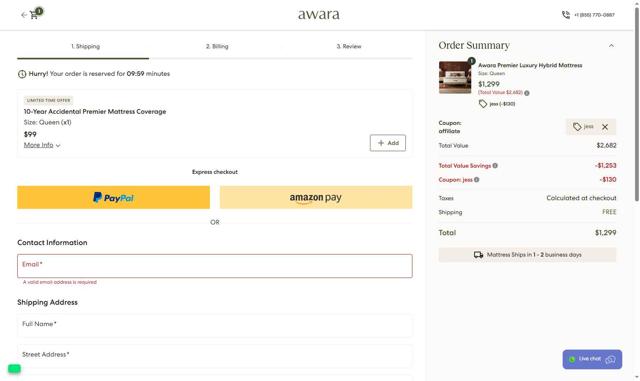Image resolution: width=640 pixels, height=381 pixels.
Task: Select the 2. Billing step tab
Action: click(217, 46)
